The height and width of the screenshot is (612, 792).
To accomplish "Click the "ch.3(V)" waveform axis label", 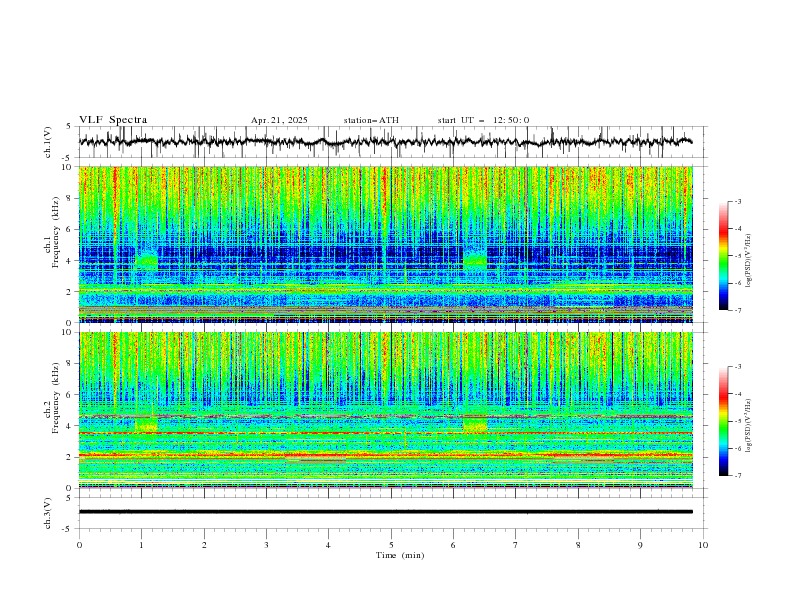I will (x=48, y=513).
